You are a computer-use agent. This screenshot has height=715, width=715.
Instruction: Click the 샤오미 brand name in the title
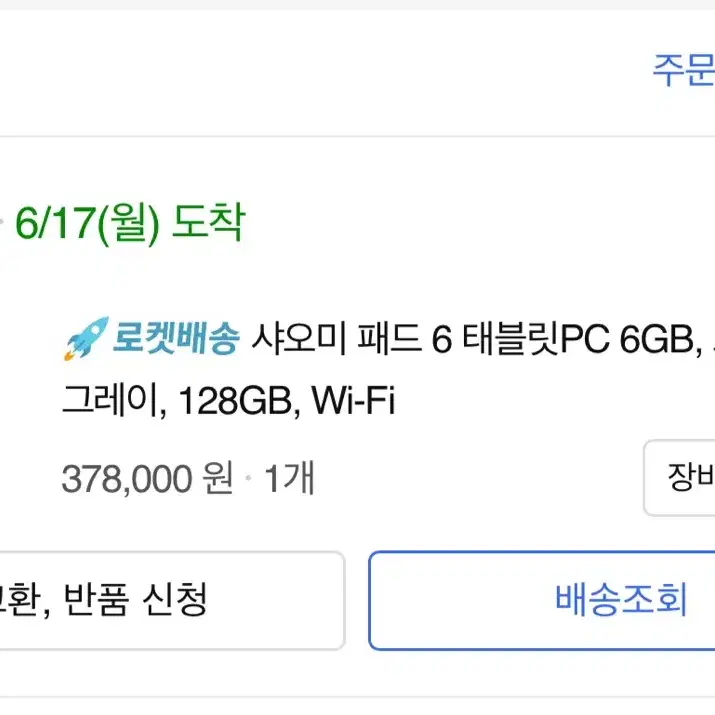299,339
